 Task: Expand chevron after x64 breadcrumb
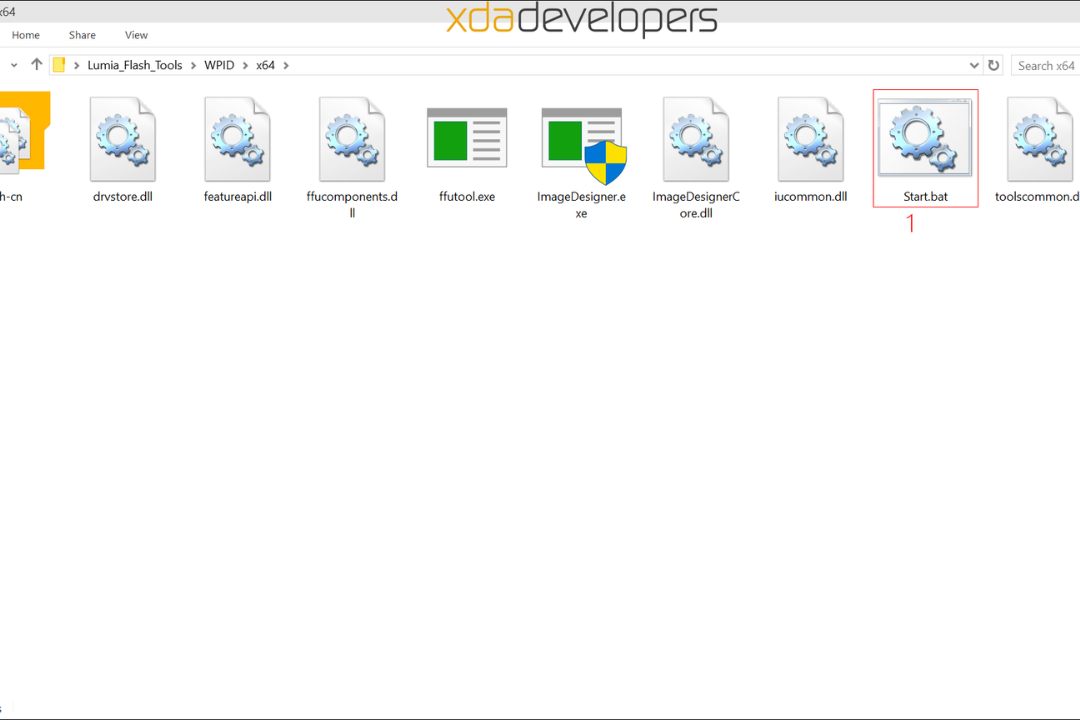click(286, 65)
